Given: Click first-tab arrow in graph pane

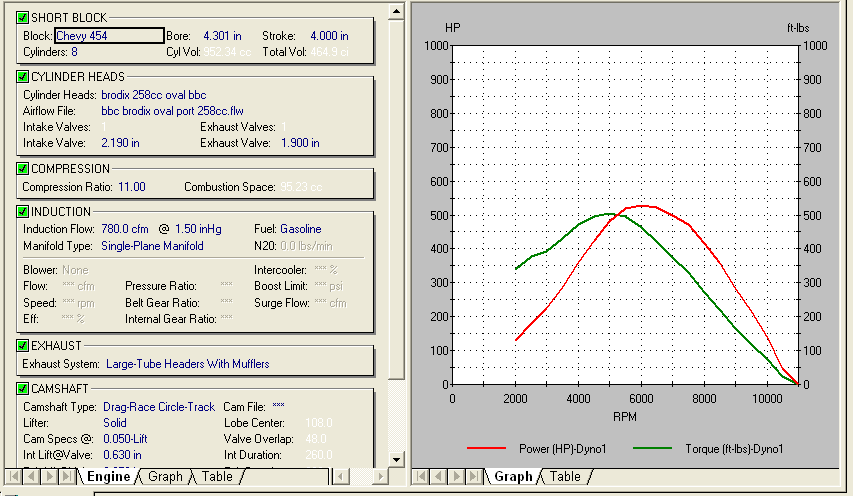Looking at the screenshot, I should (421, 477).
